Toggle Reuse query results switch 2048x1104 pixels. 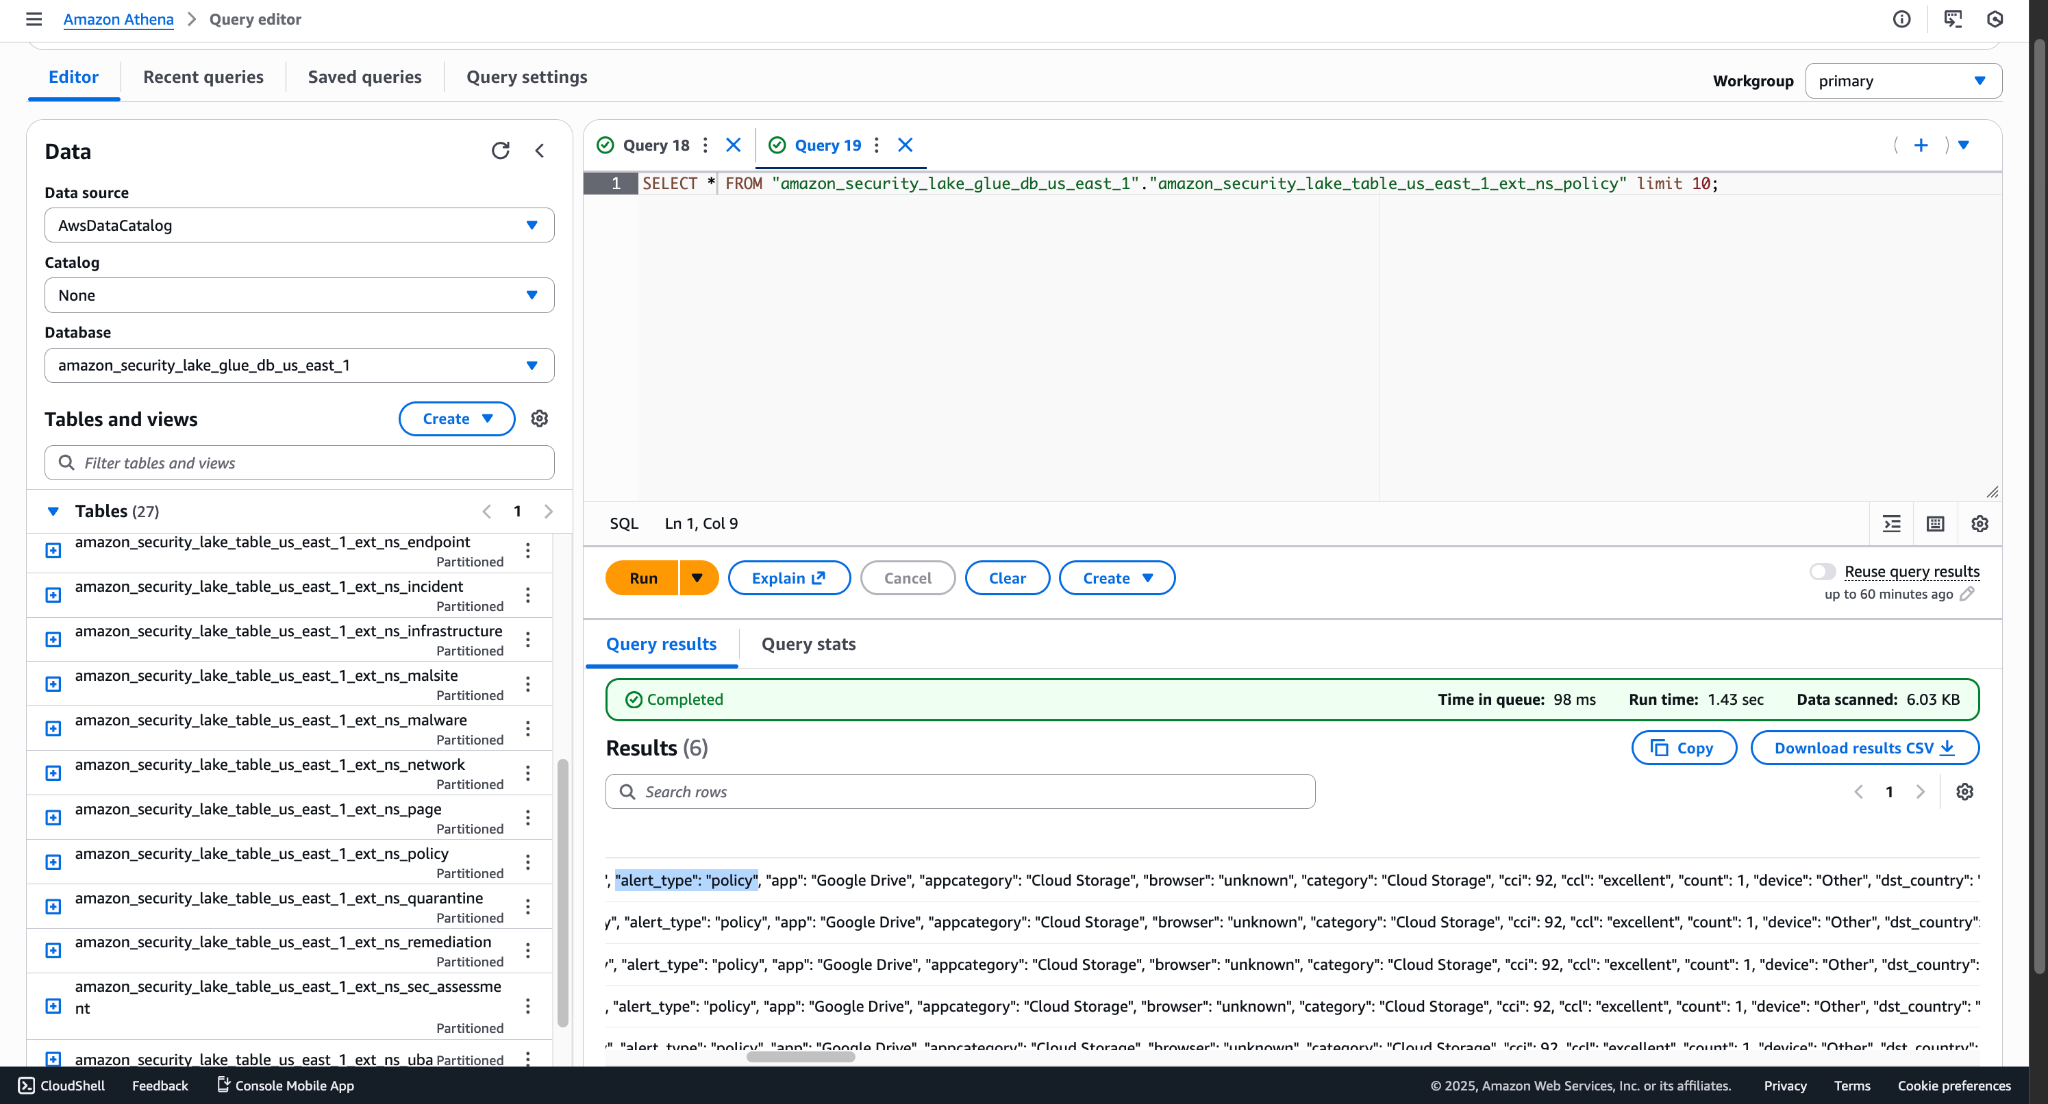coord(1823,572)
